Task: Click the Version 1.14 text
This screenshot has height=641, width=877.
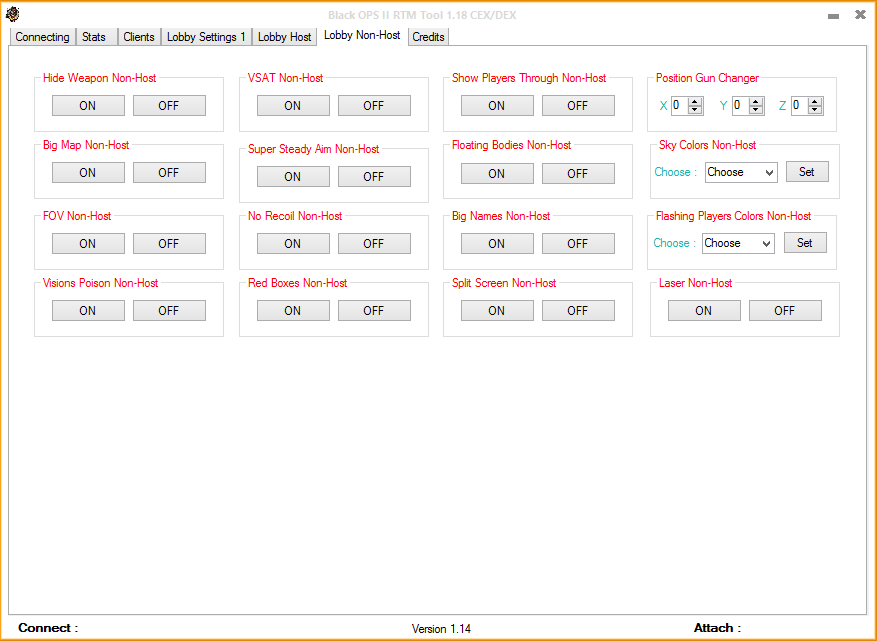Action: 441,629
